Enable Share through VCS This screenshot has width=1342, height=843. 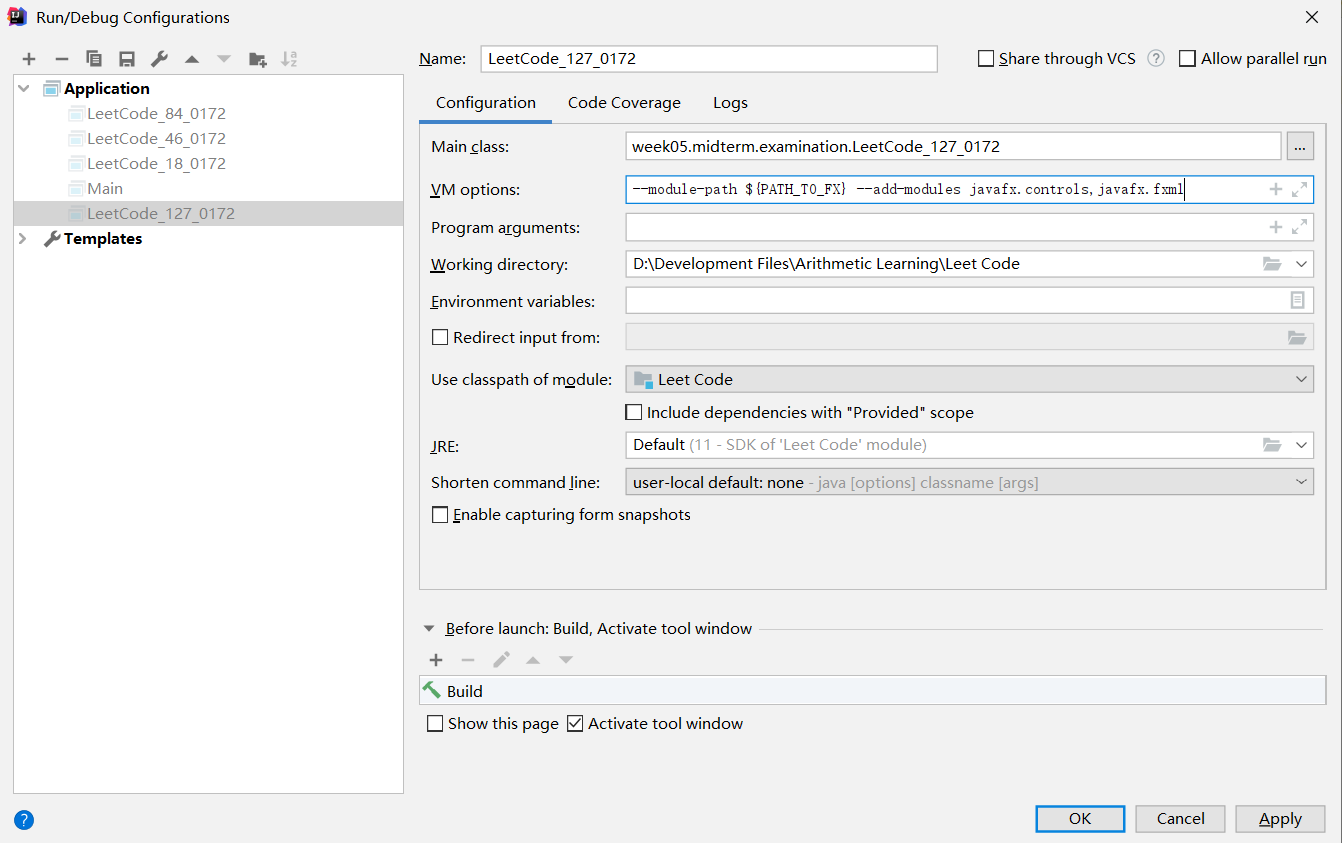coord(986,58)
